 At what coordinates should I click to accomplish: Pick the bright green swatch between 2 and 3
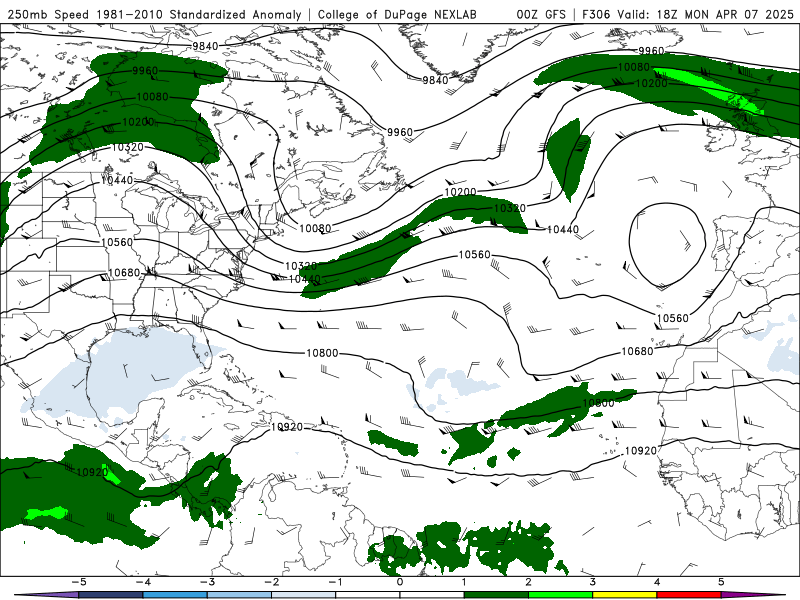pyautogui.click(x=561, y=595)
